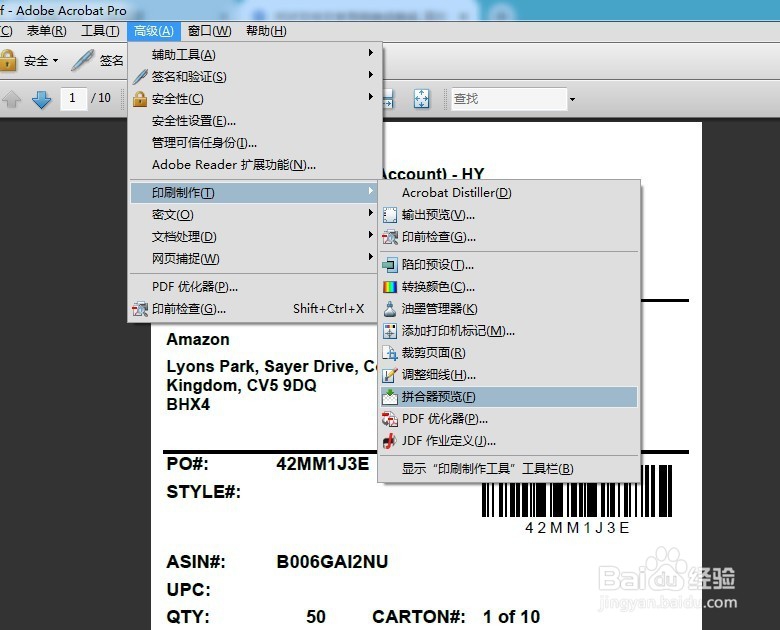This screenshot has width=780, height=630.
Task: Click the CARTON# value 1 of 10
Action: [511, 617]
